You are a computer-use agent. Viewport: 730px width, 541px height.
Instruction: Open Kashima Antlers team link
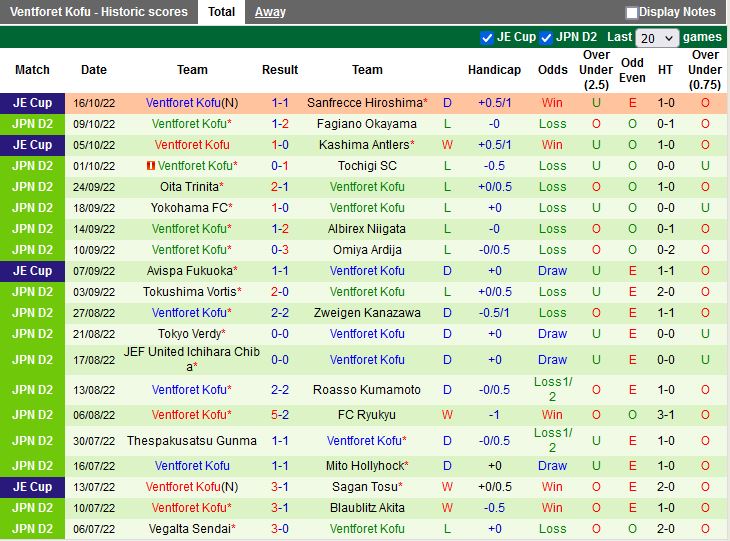point(364,145)
